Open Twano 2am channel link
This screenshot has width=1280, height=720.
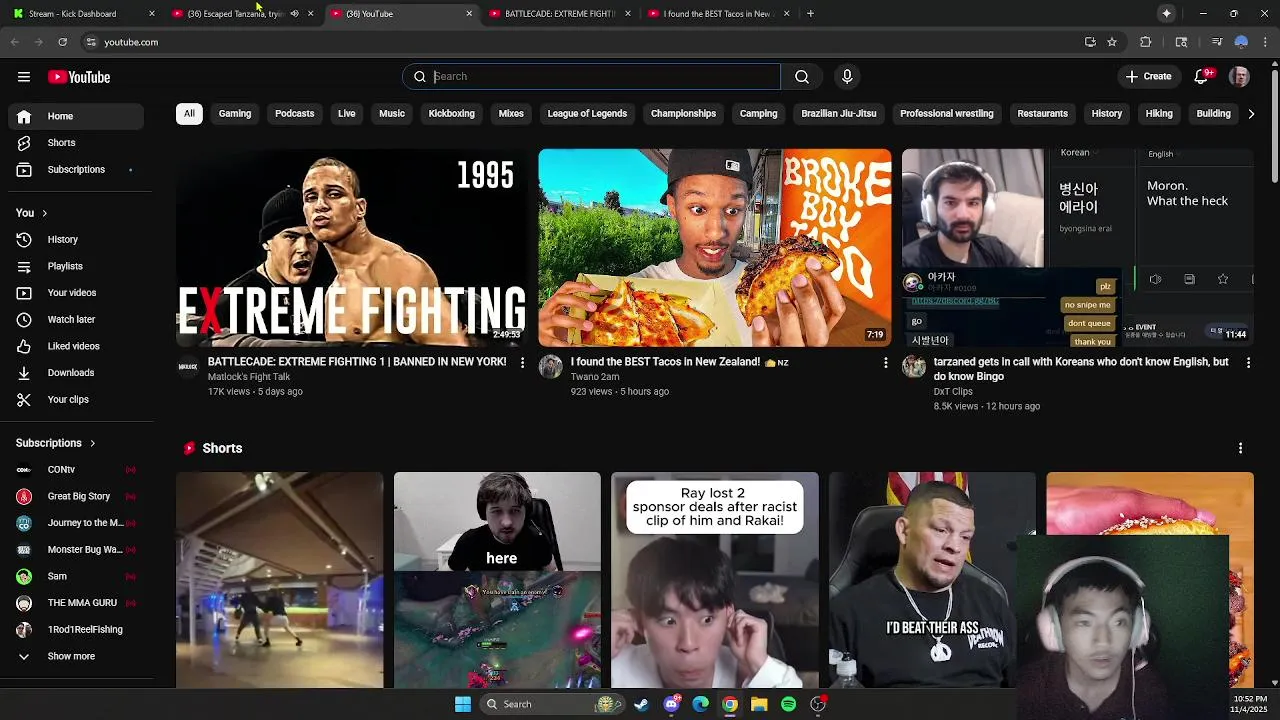point(595,377)
